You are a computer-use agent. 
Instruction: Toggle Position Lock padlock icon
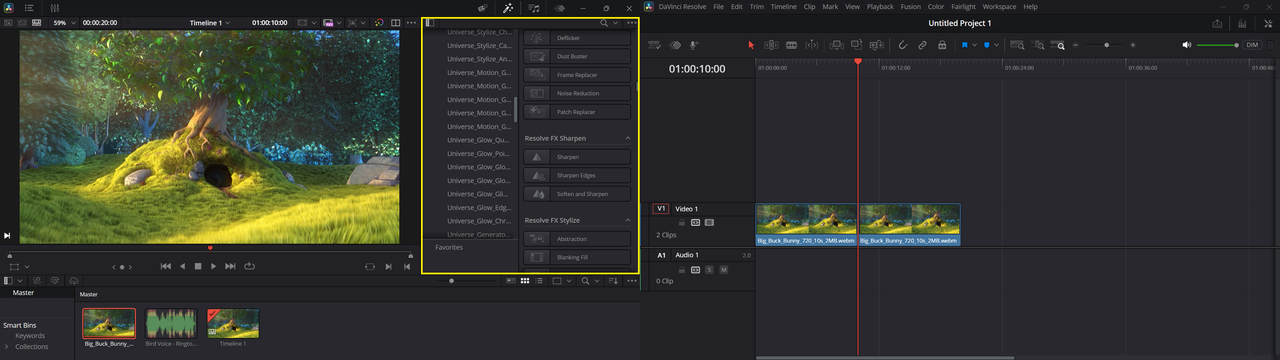coord(941,45)
